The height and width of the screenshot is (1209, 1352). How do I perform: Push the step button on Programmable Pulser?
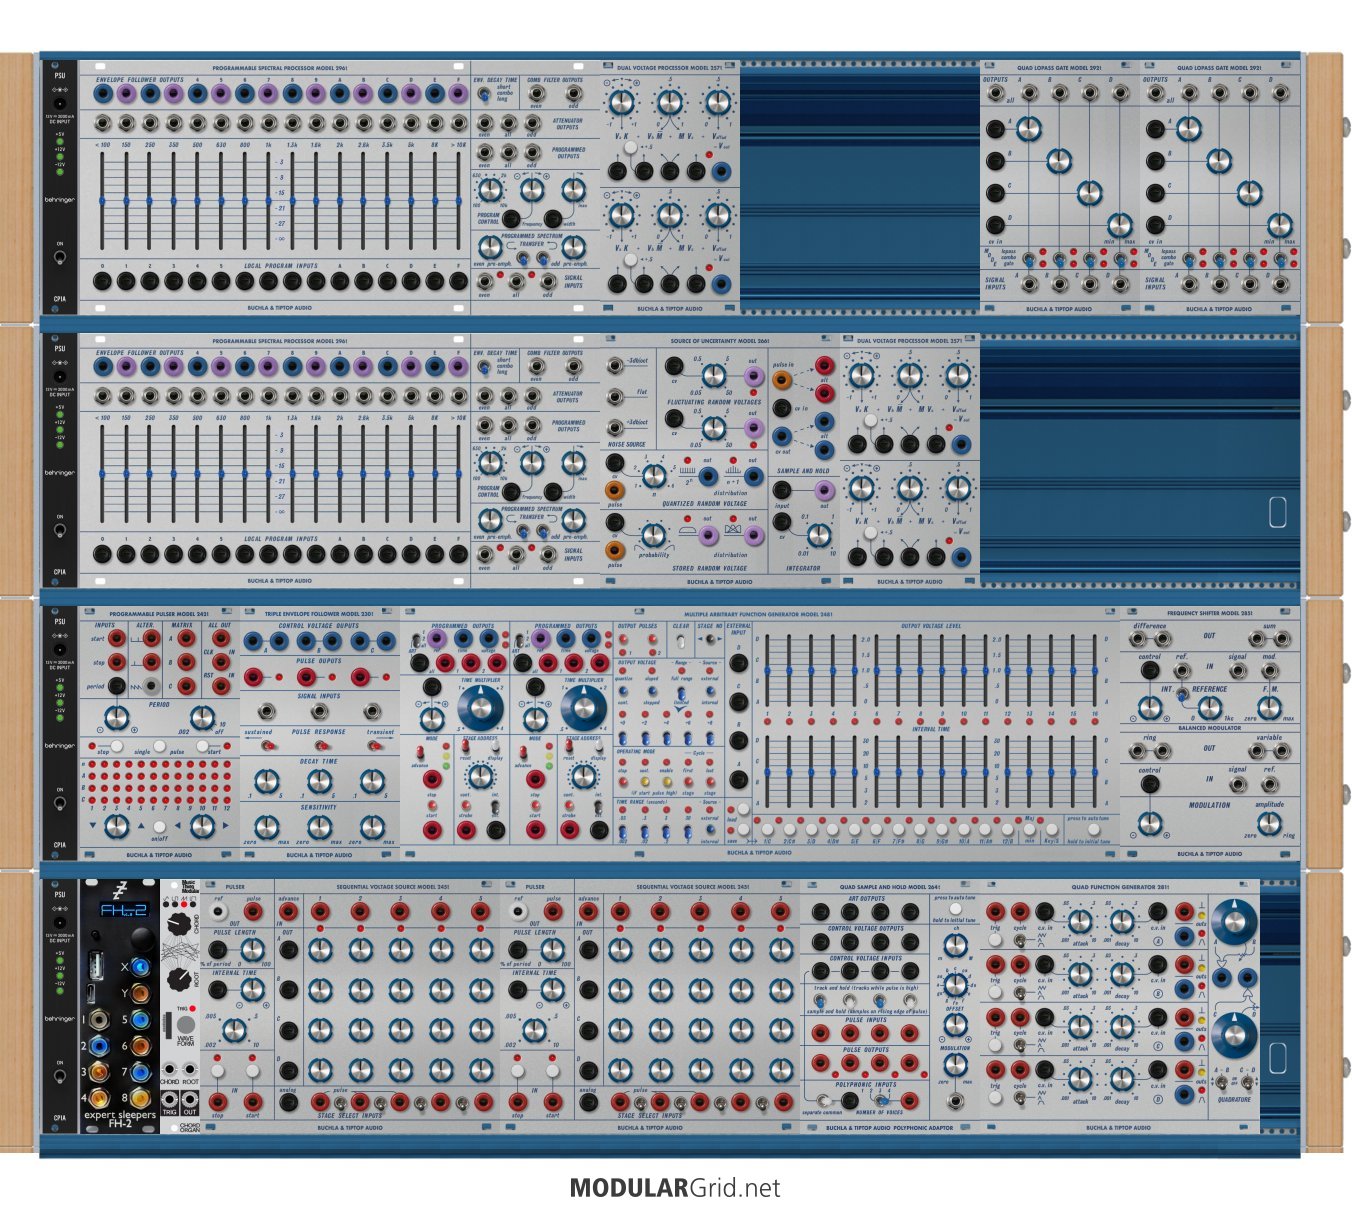(x=117, y=746)
